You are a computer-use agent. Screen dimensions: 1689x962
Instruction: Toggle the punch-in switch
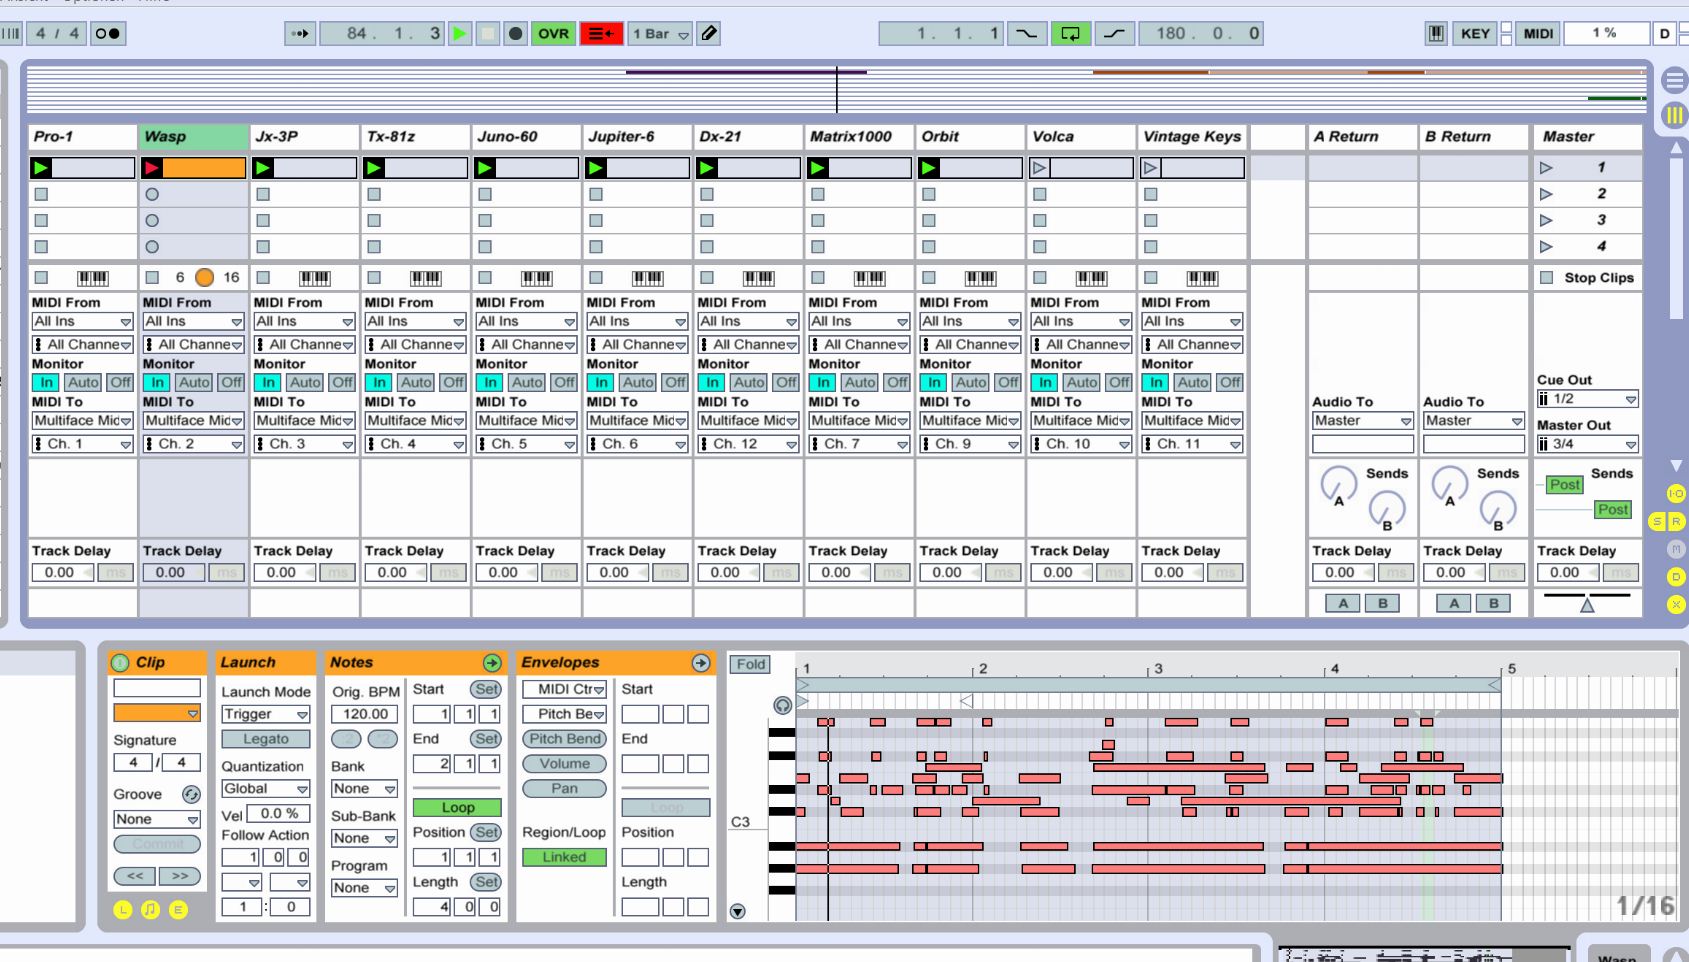pyautogui.click(x=1026, y=33)
